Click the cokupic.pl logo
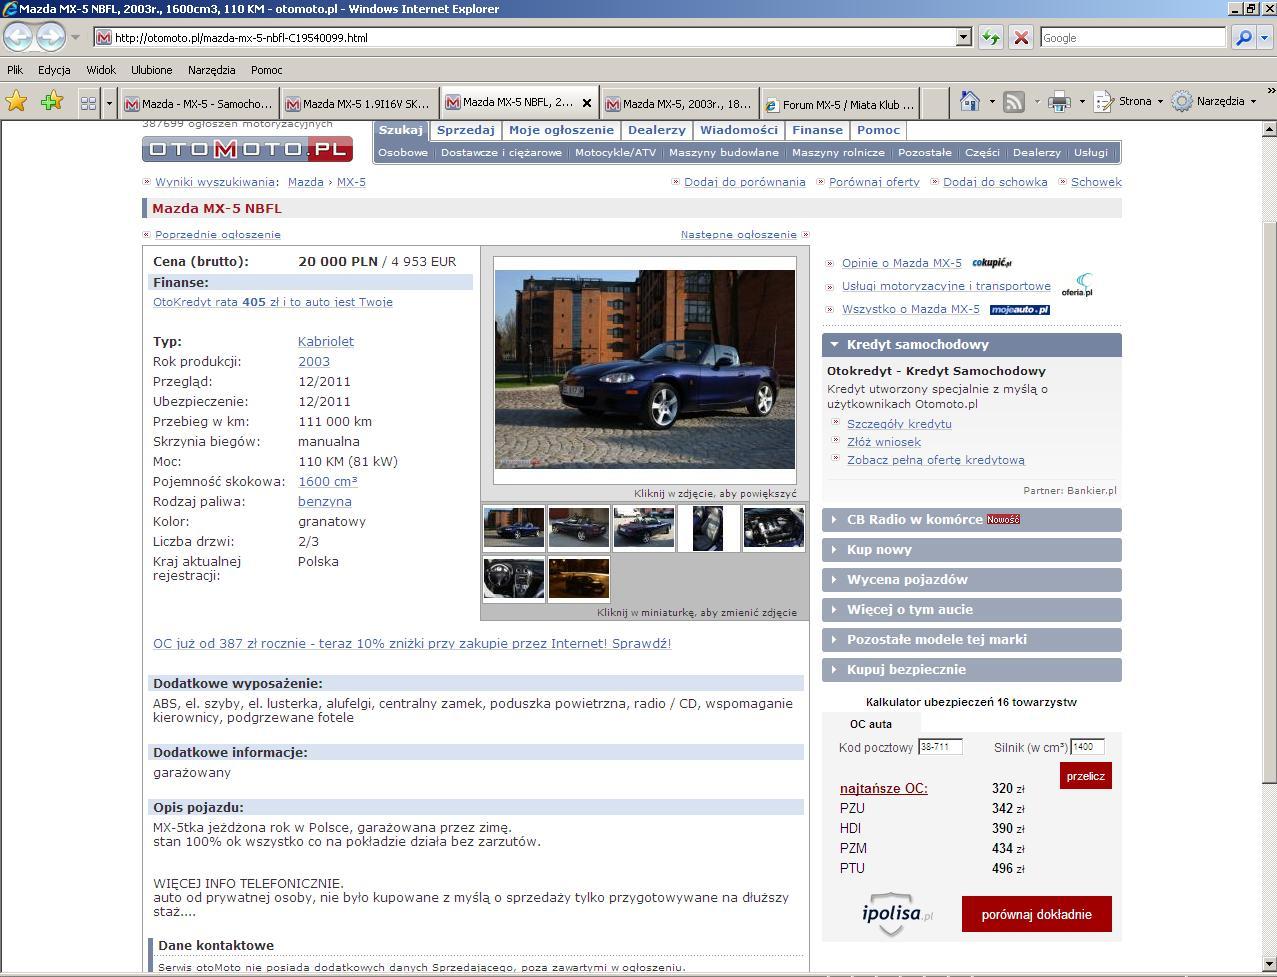 (x=992, y=263)
